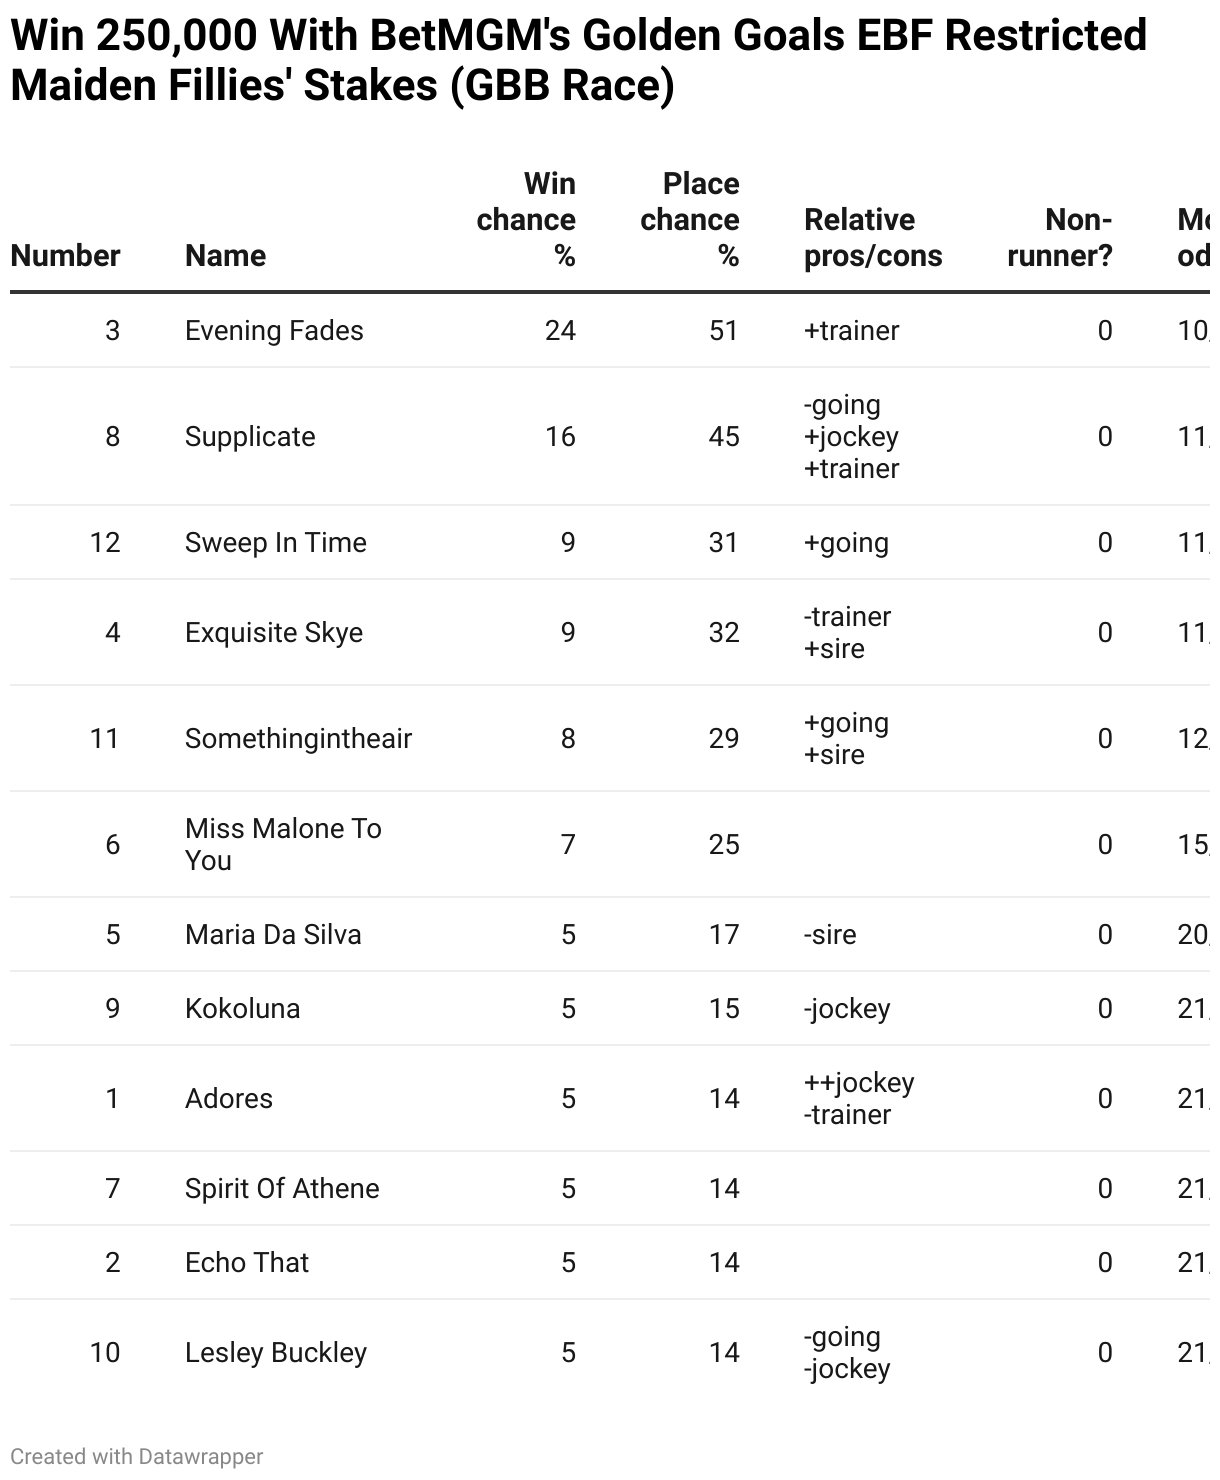Click the Supplicate horse name

(250, 437)
